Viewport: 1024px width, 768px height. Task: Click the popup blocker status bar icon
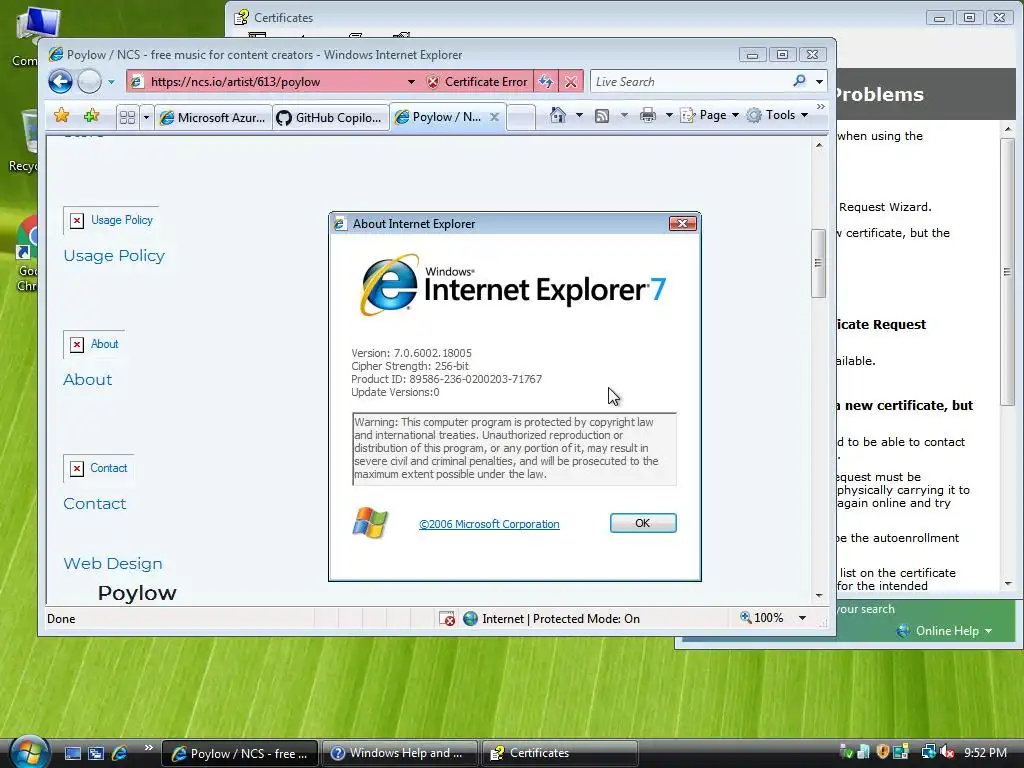(447, 618)
